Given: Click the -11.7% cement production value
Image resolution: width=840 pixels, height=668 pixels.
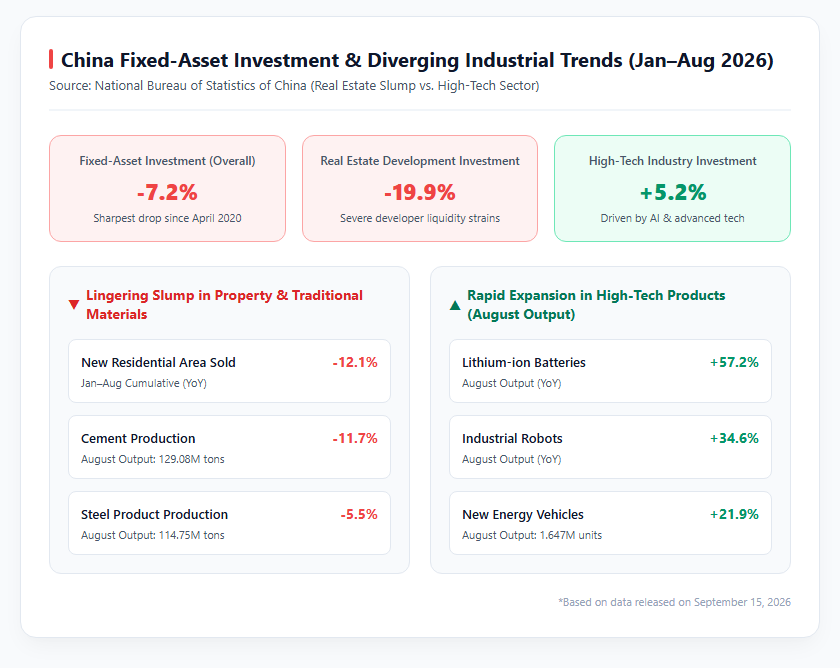Looking at the screenshot, I should (x=355, y=439).
